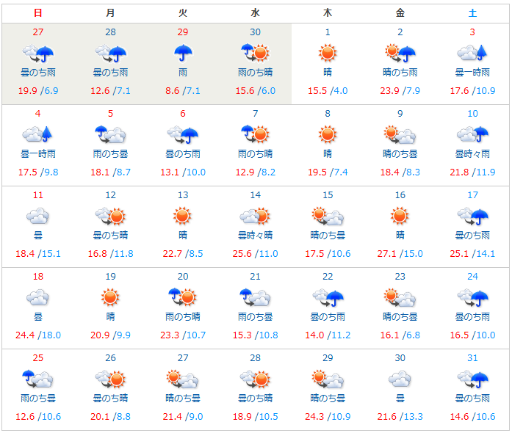This screenshot has height=433, width=512.
Task: Click the rain-then-sun icon on the 7th
Action: [255, 134]
